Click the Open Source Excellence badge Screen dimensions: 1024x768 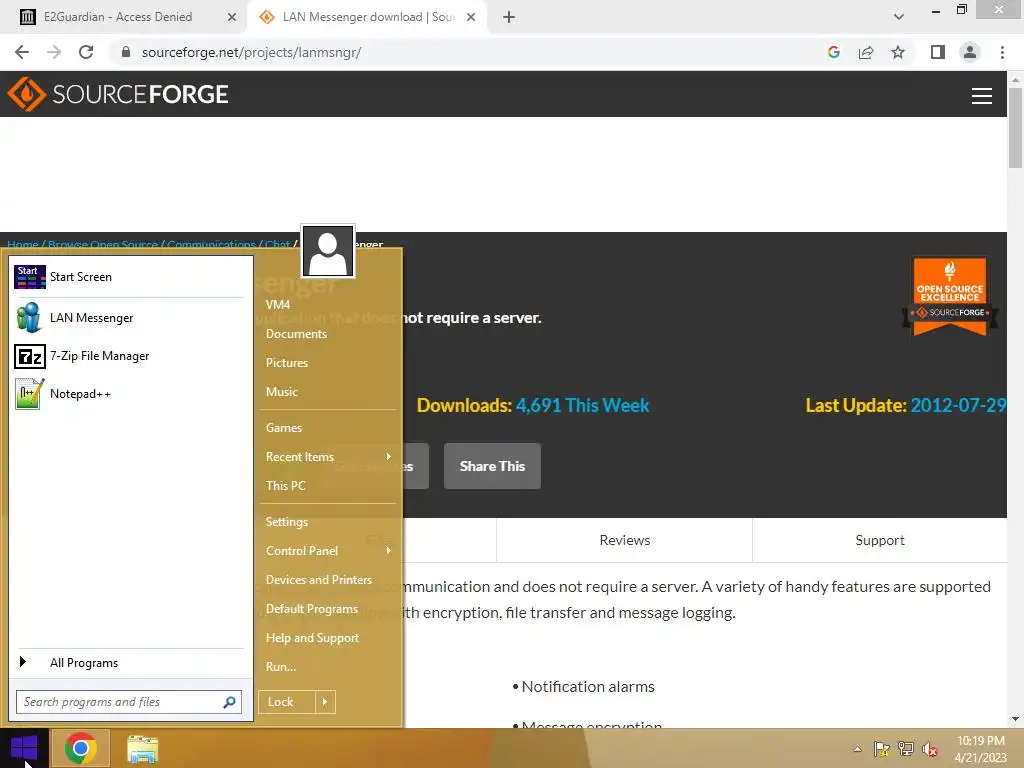click(950, 296)
